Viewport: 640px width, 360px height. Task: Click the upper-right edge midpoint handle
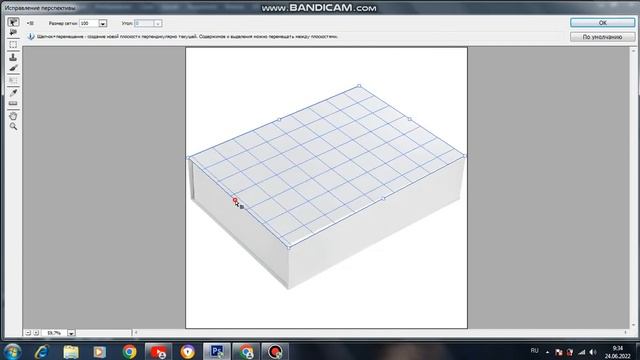[410, 119]
